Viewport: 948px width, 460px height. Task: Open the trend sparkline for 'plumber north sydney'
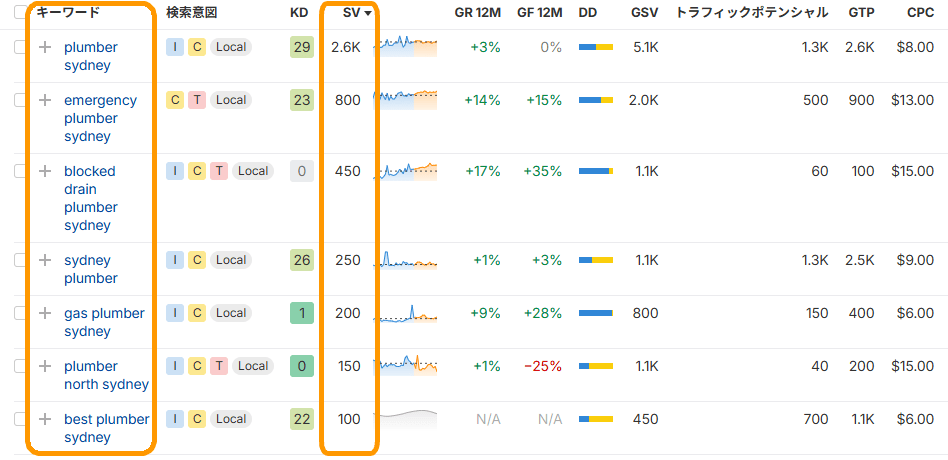pyautogui.click(x=405, y=366)
